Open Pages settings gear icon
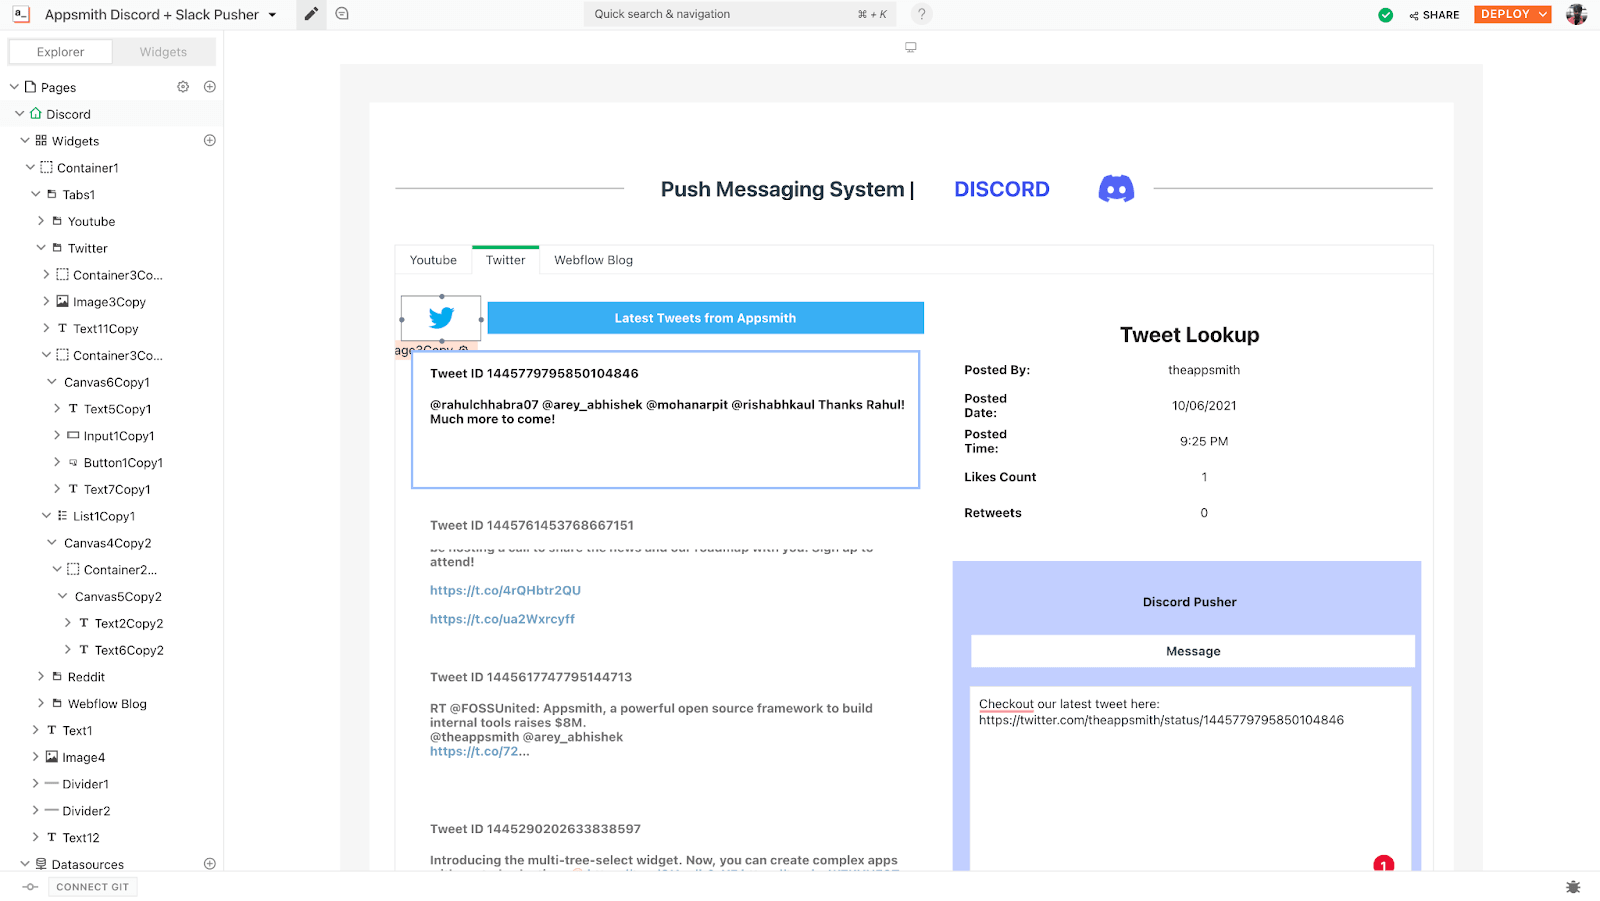The image size is (1600, 901). pos(183,87)
